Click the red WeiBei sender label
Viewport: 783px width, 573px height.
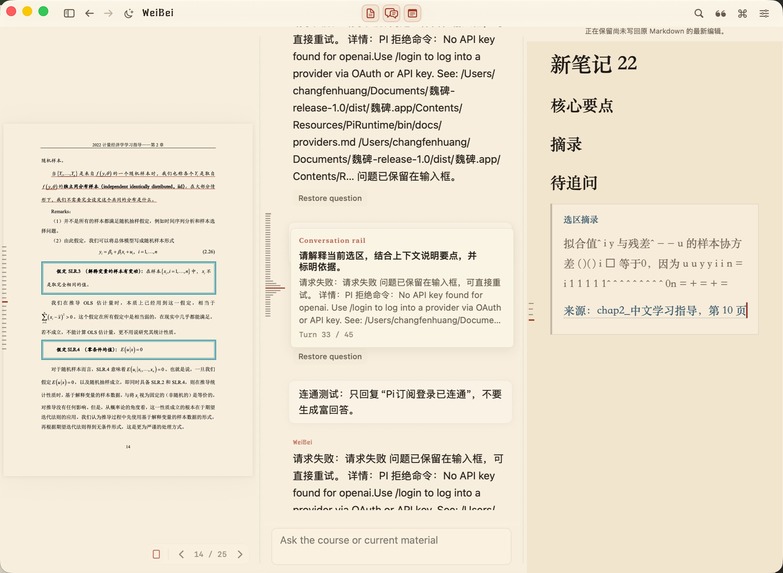pos(303,442)
